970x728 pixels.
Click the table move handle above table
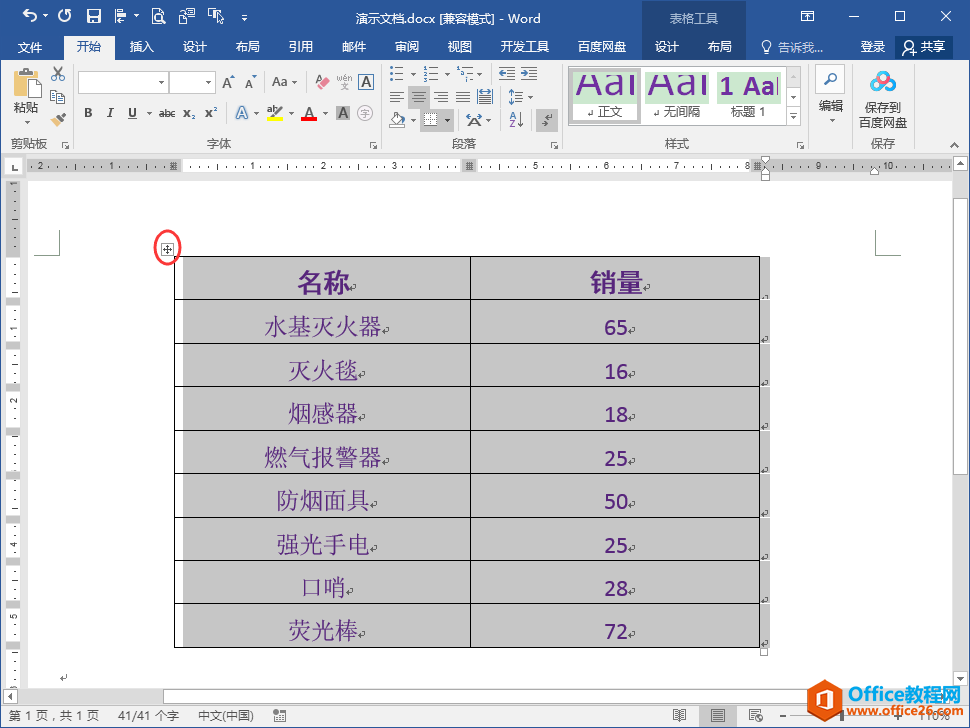point(167,249)
